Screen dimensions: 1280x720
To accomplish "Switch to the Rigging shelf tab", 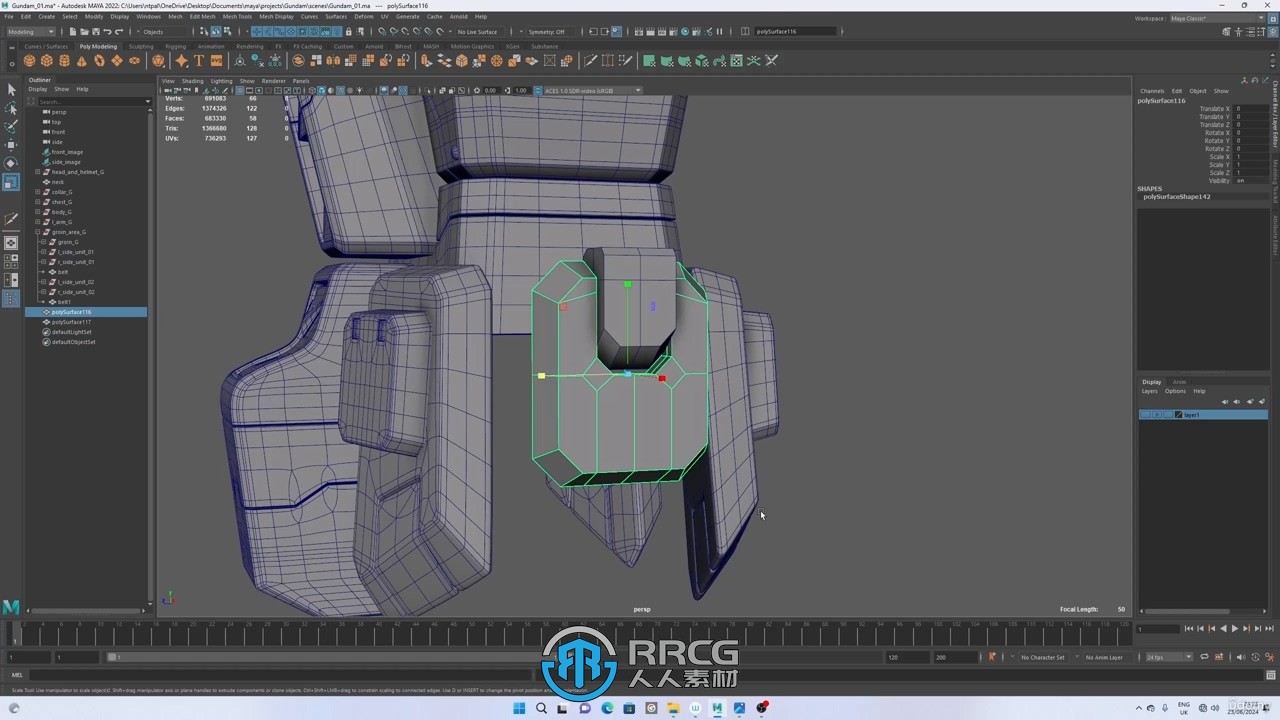I will click(x=176, y=46).
